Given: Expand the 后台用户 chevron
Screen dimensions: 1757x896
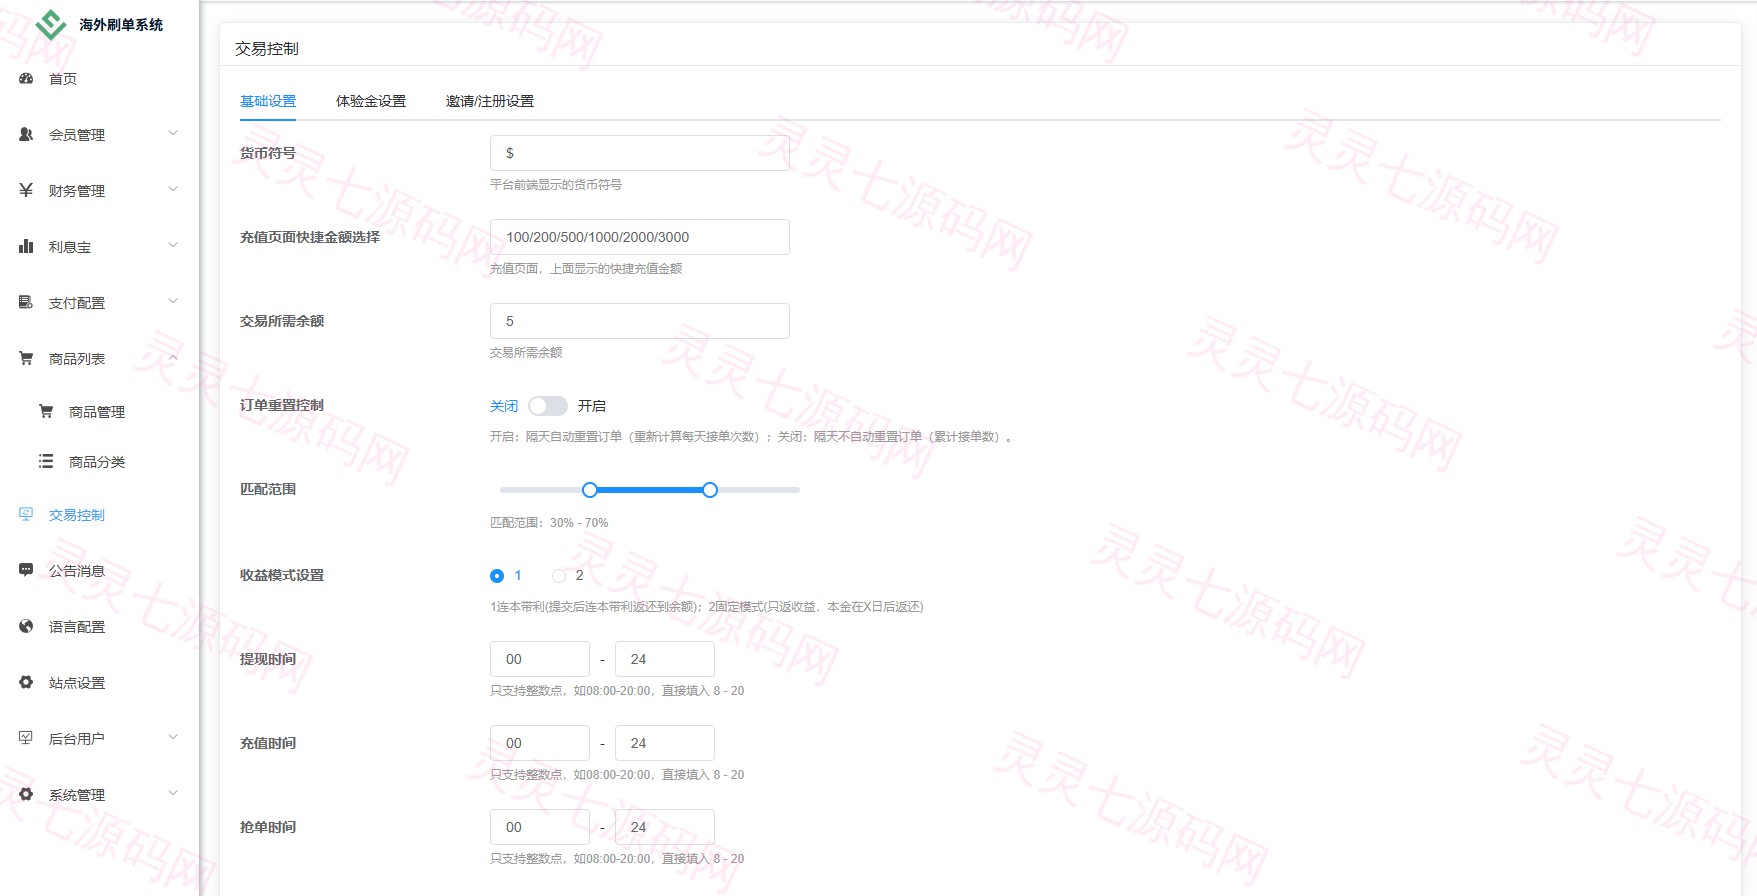Looking at the screenshot, I should [173, 737].
